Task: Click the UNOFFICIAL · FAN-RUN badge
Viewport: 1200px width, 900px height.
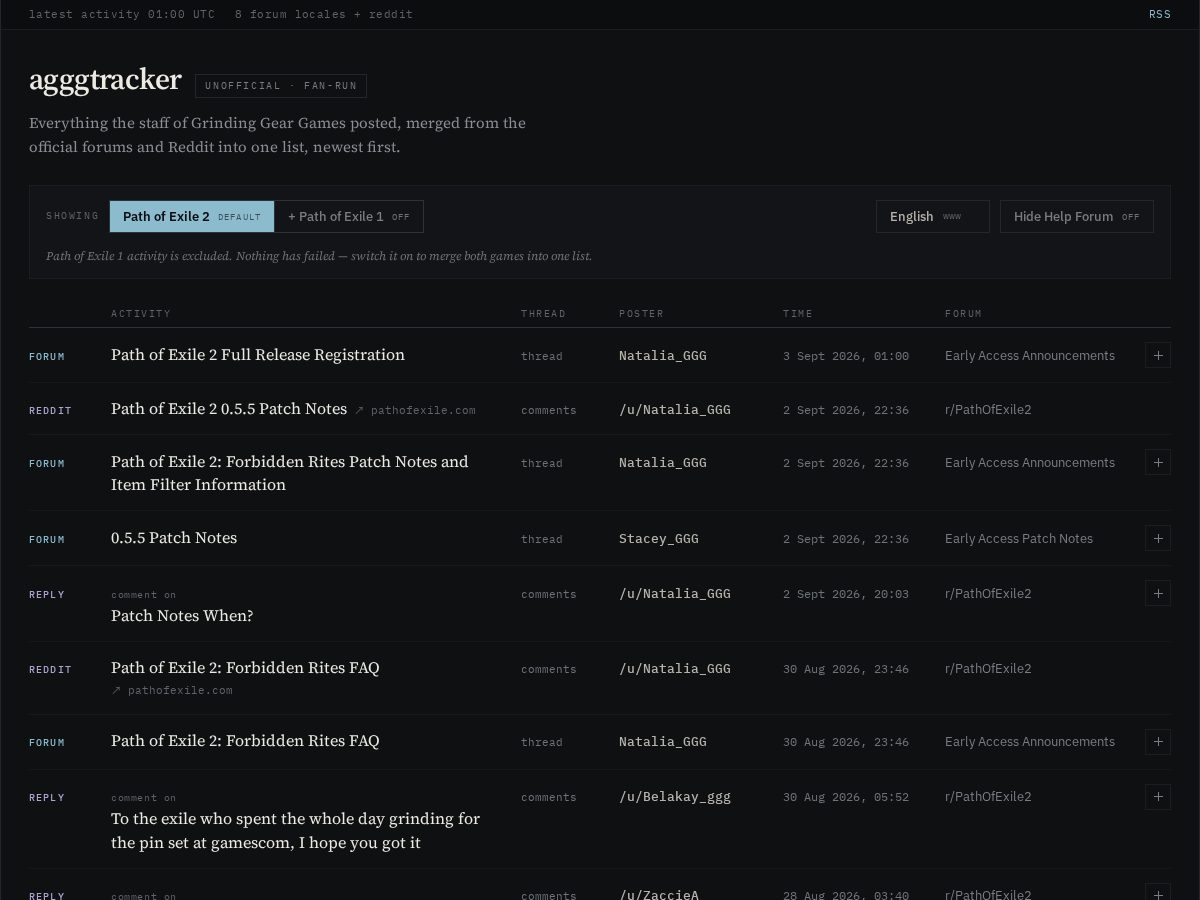Action: (281, 86)
